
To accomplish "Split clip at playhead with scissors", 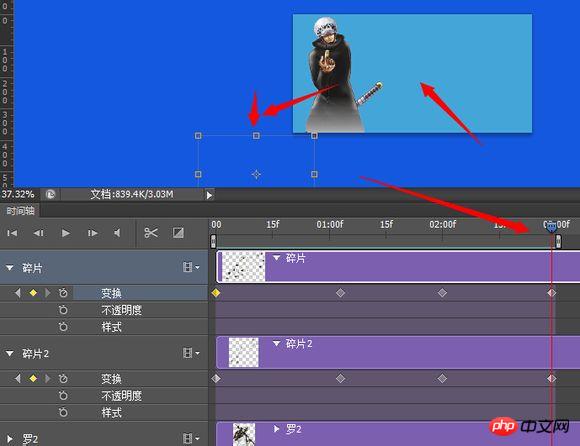I will click(151, 233).
